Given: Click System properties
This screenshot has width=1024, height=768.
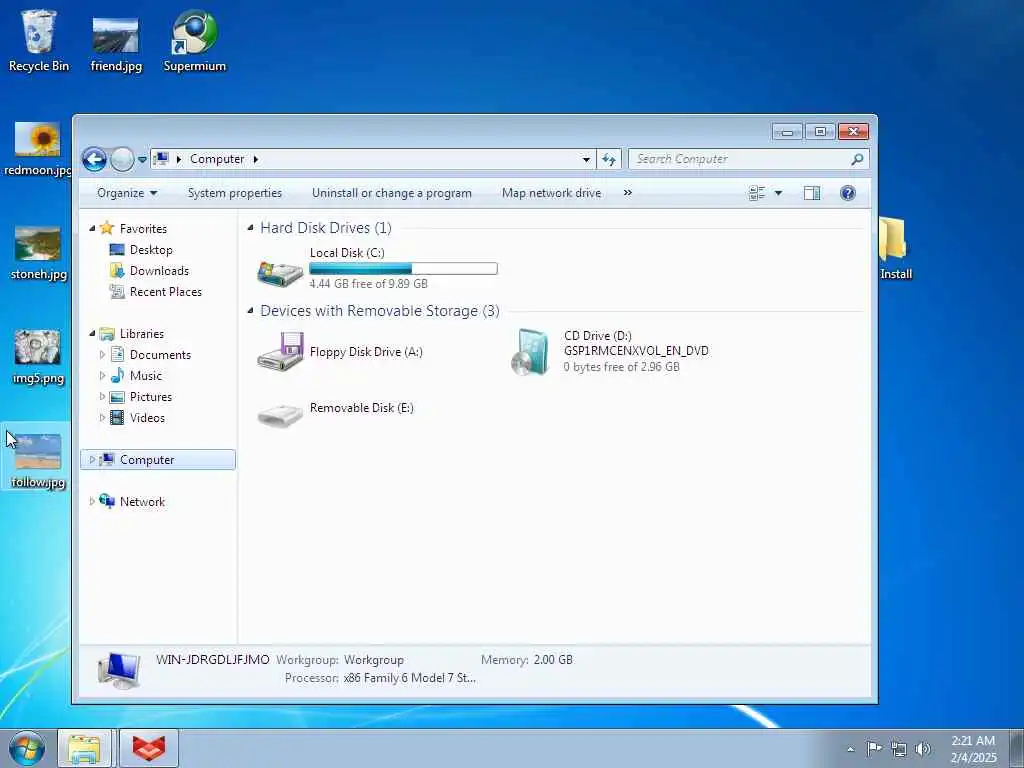Looking at the screenshot, I should click(x=234, y=193).
